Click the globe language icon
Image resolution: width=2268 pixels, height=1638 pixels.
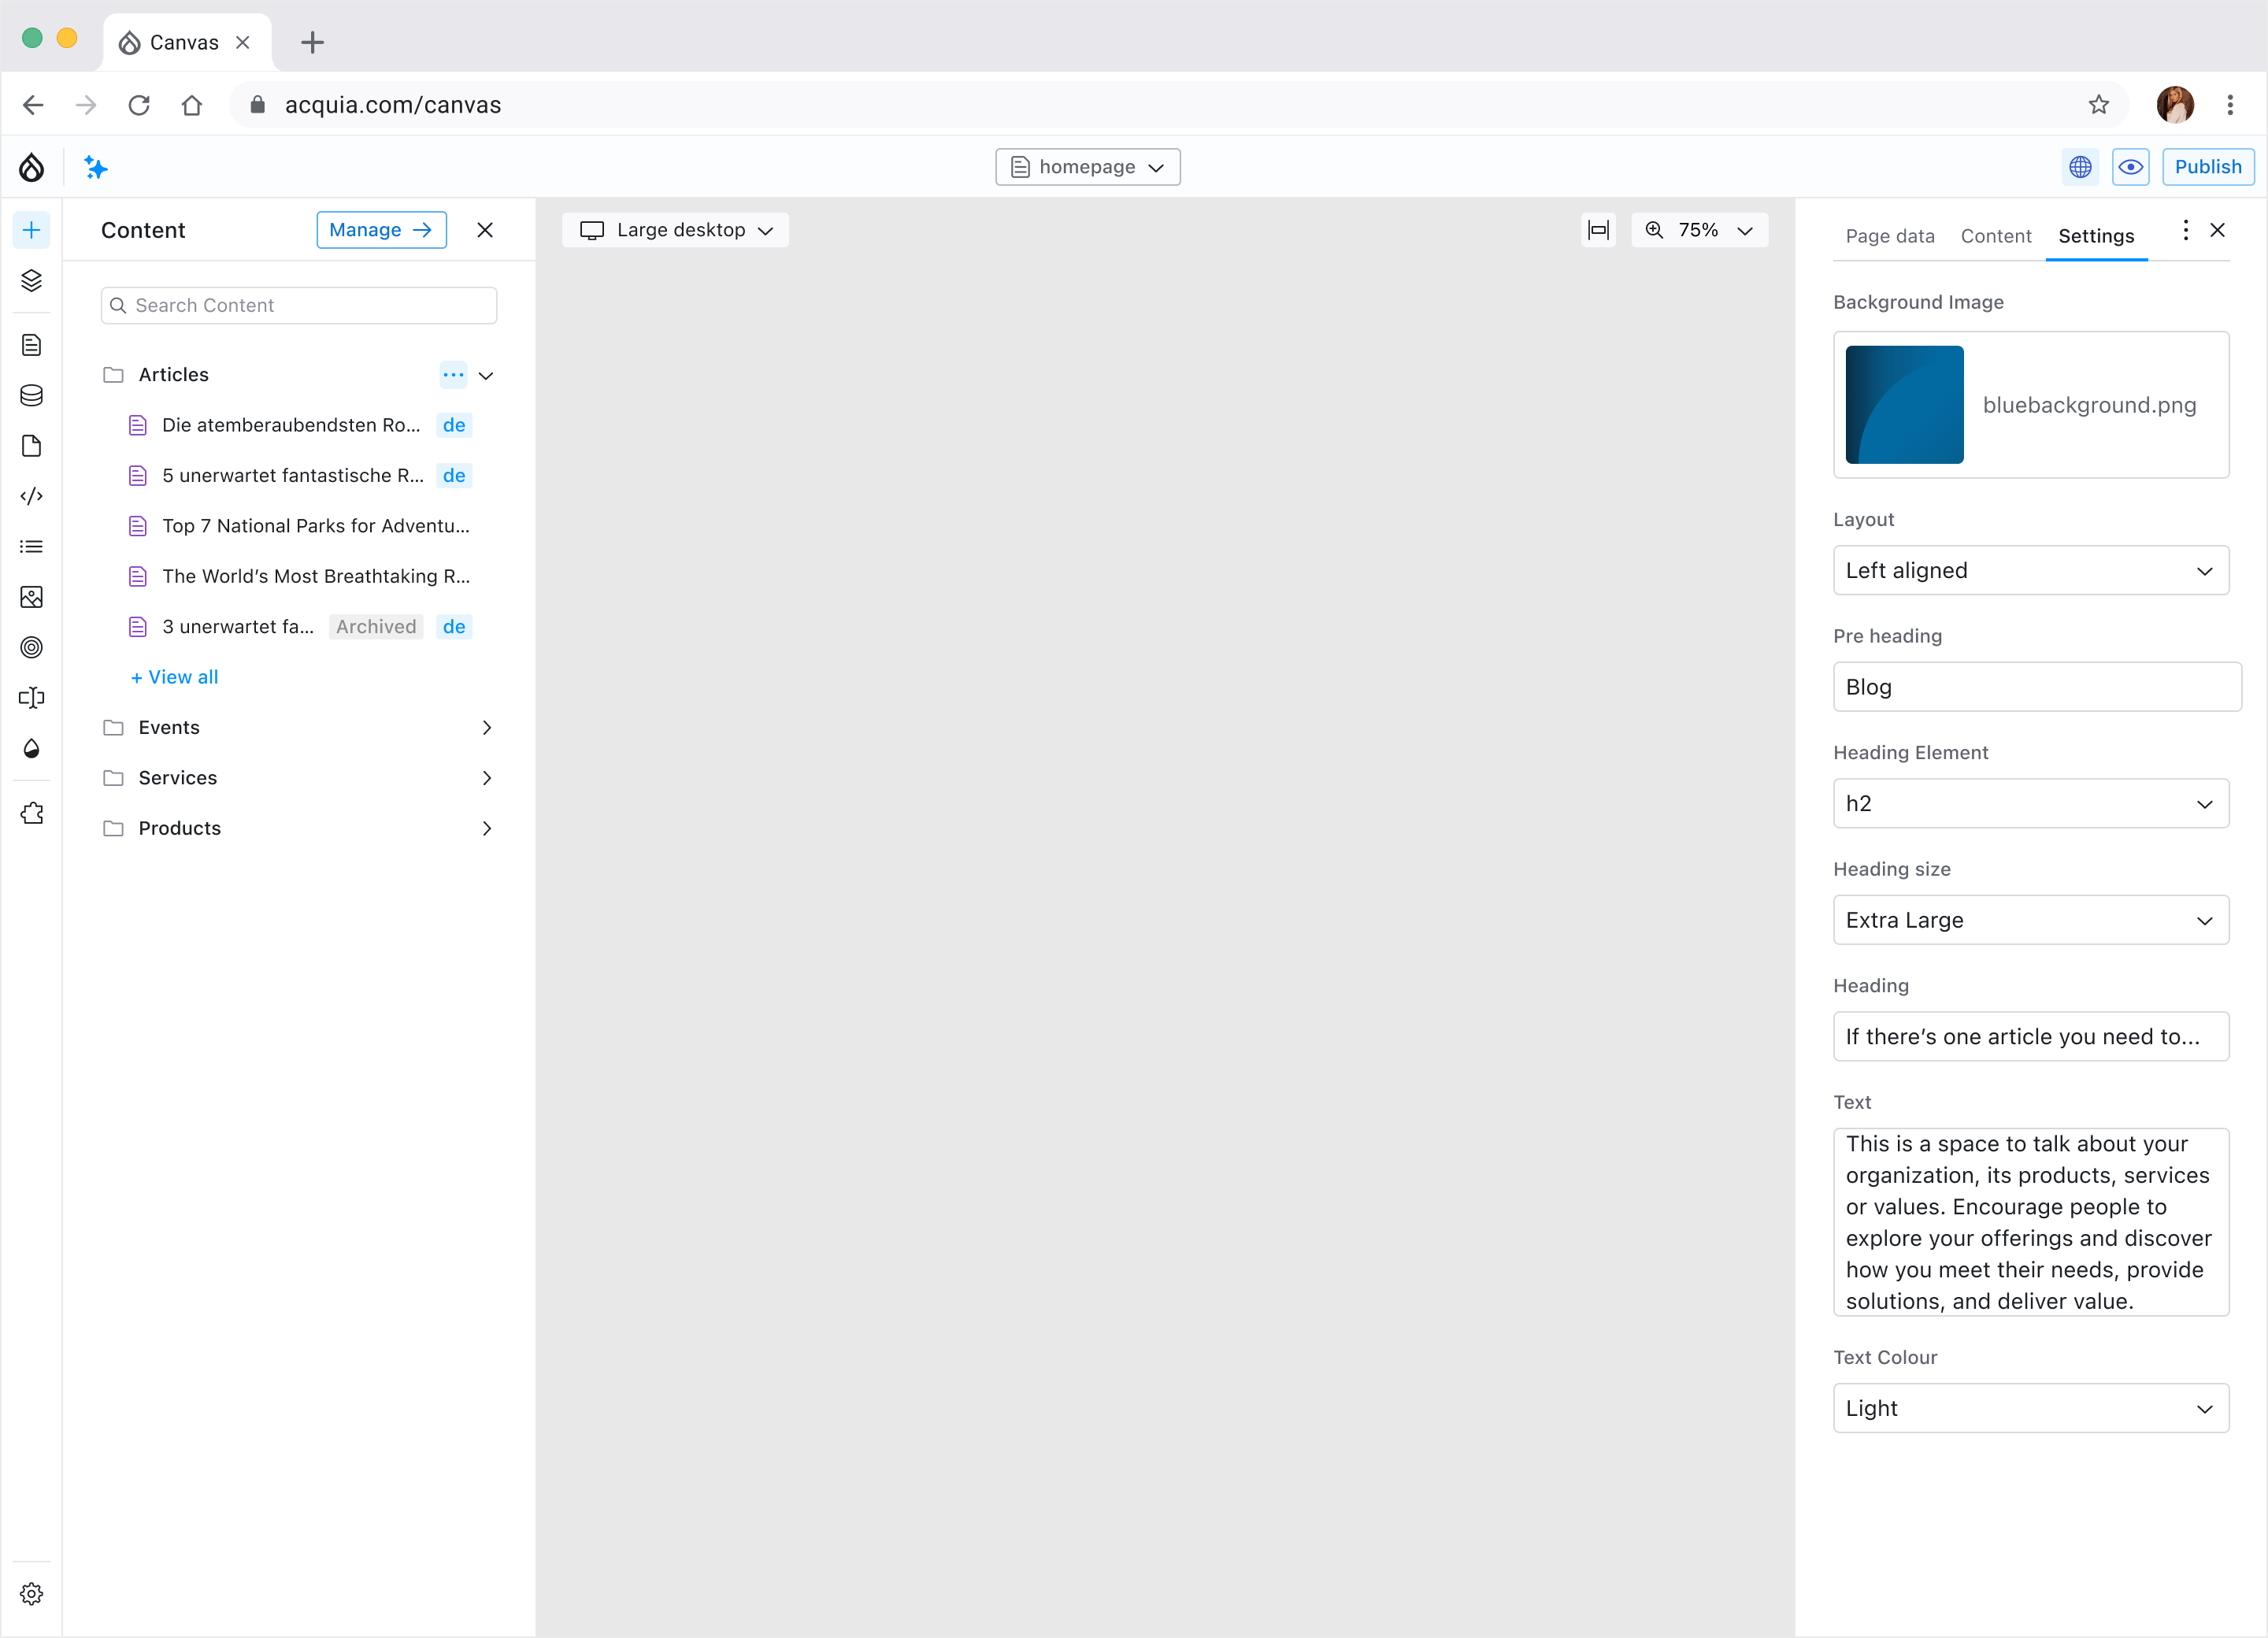[2080, 167]
